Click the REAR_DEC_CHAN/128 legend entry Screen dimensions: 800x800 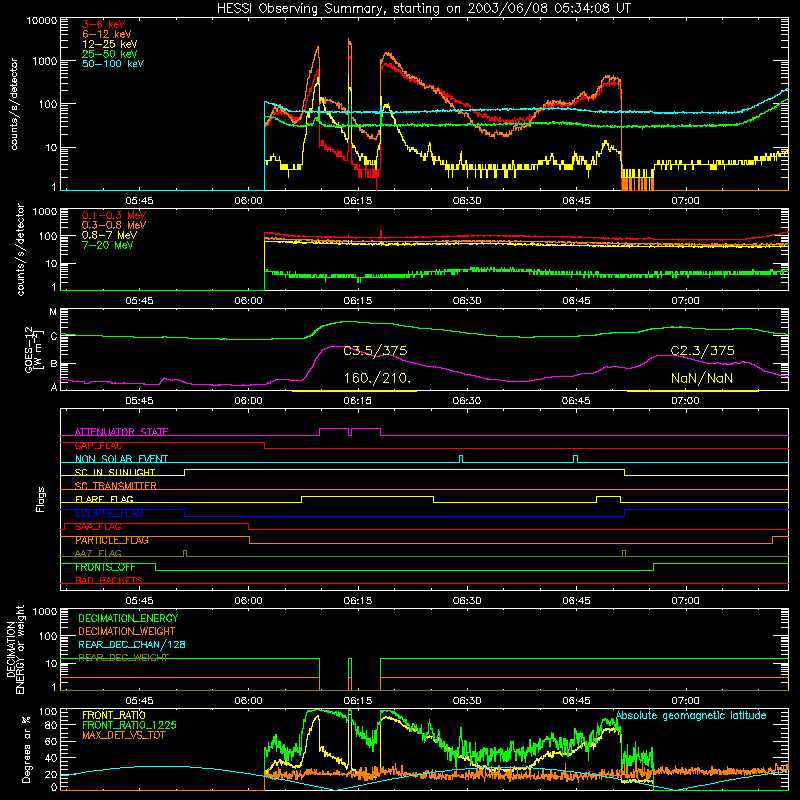[132, 644]
